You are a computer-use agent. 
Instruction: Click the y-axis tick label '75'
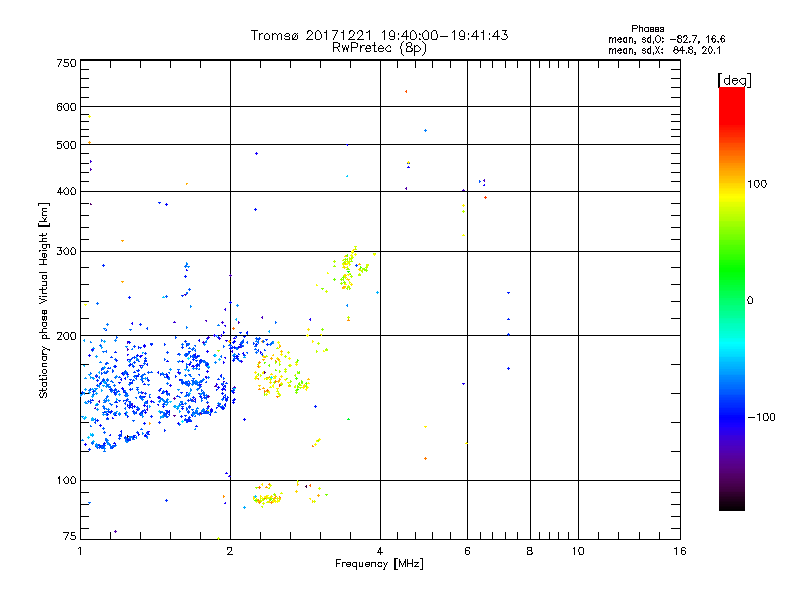pyautogui.click(x=70, y=536)
